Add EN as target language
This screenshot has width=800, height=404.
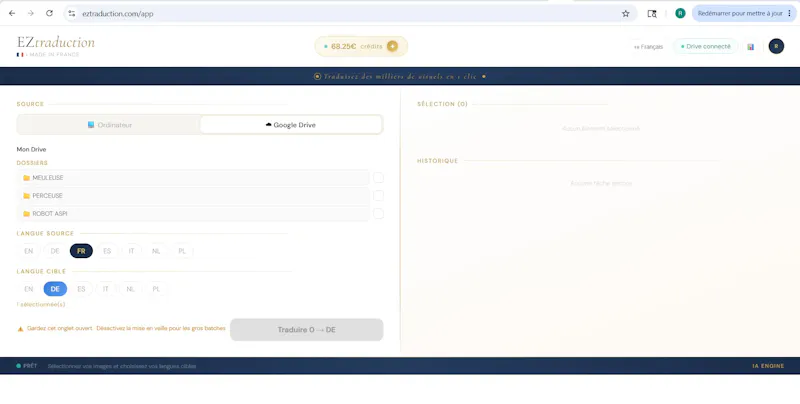pyautogui.click(x=29, y=289)
